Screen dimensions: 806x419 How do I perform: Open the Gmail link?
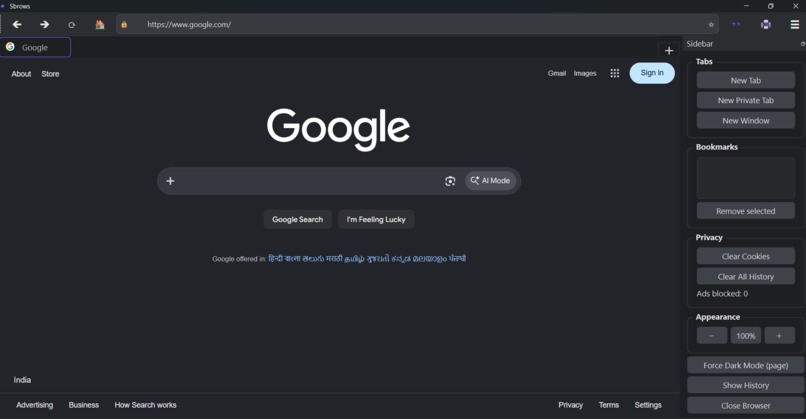pyautogui.click(x=556, y=74)
